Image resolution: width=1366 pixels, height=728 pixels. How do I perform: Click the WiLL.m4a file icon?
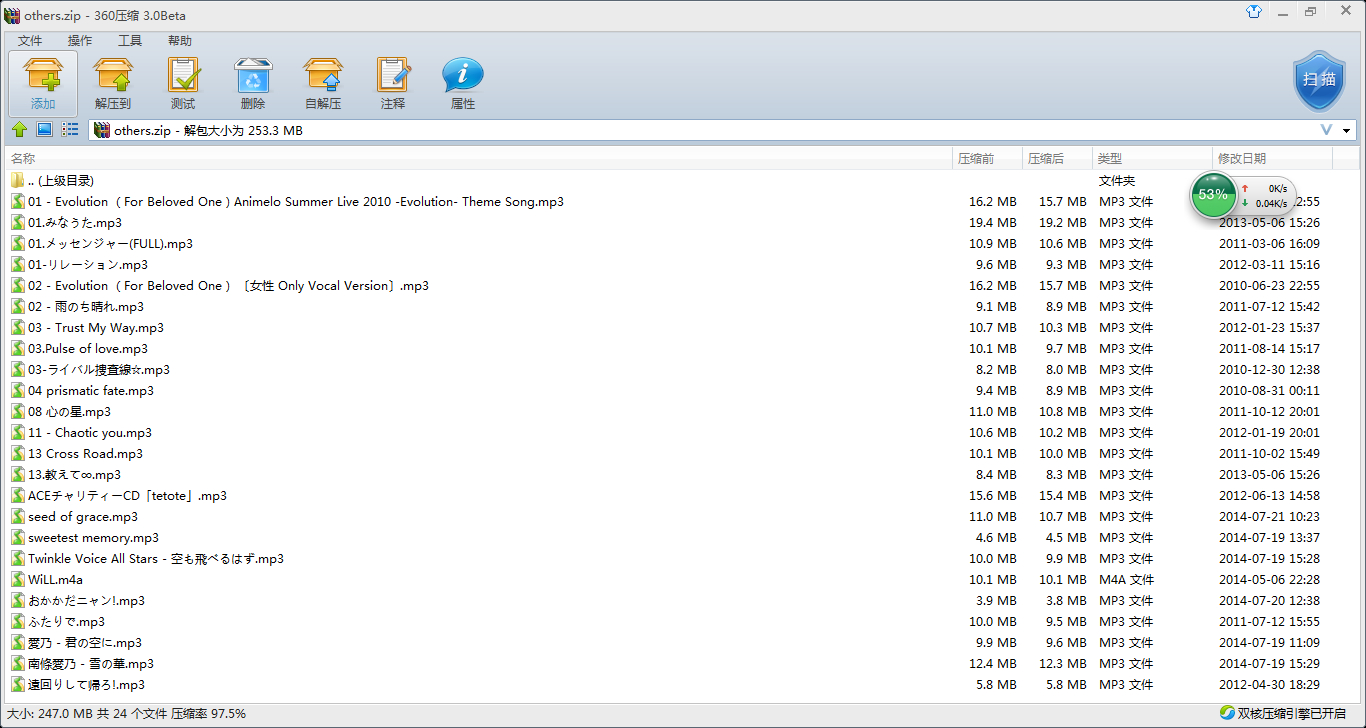point(18,580)
